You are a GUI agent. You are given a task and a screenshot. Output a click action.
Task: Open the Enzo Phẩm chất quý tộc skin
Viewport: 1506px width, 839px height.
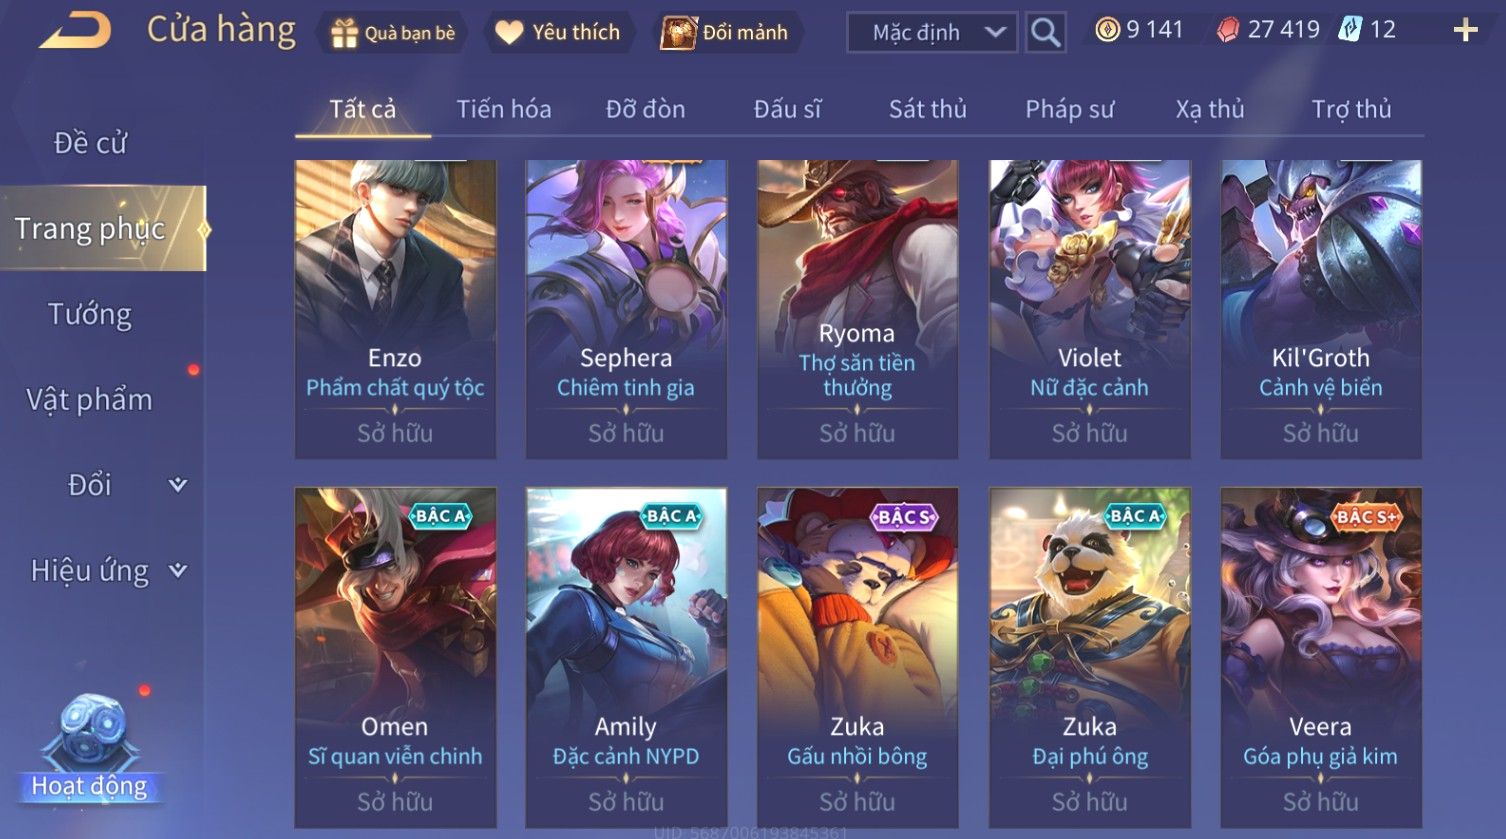pyautogui.click(x=395, y=309)
